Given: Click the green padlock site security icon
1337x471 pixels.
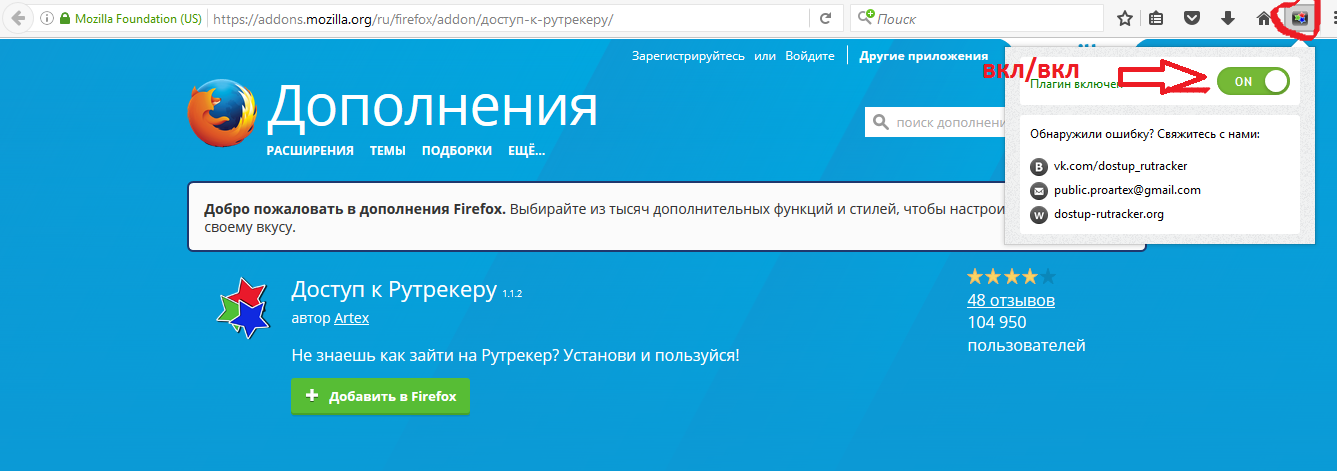Looking at the screenshot, I should pos(66,18).
